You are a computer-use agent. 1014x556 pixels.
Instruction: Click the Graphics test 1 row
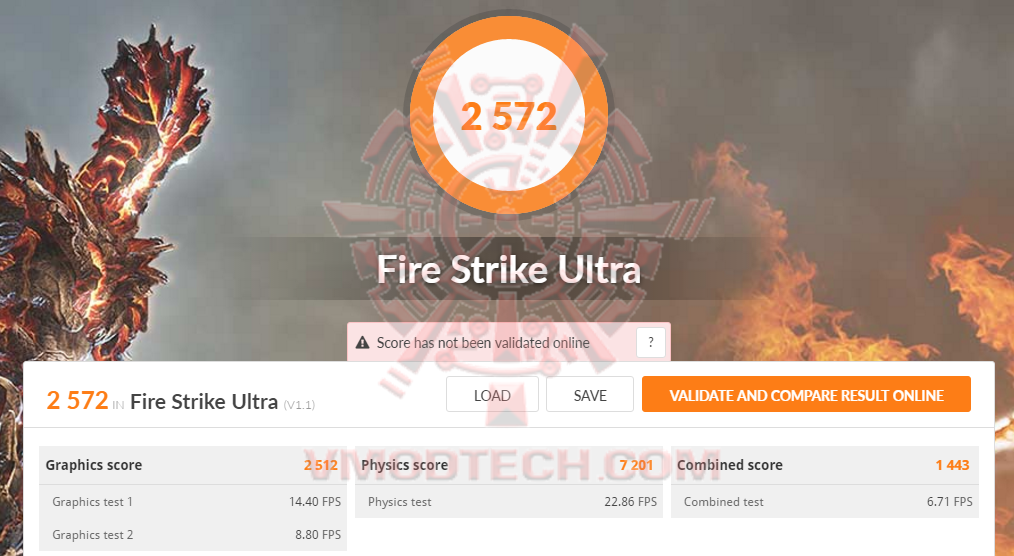click(x=193, y=502)
